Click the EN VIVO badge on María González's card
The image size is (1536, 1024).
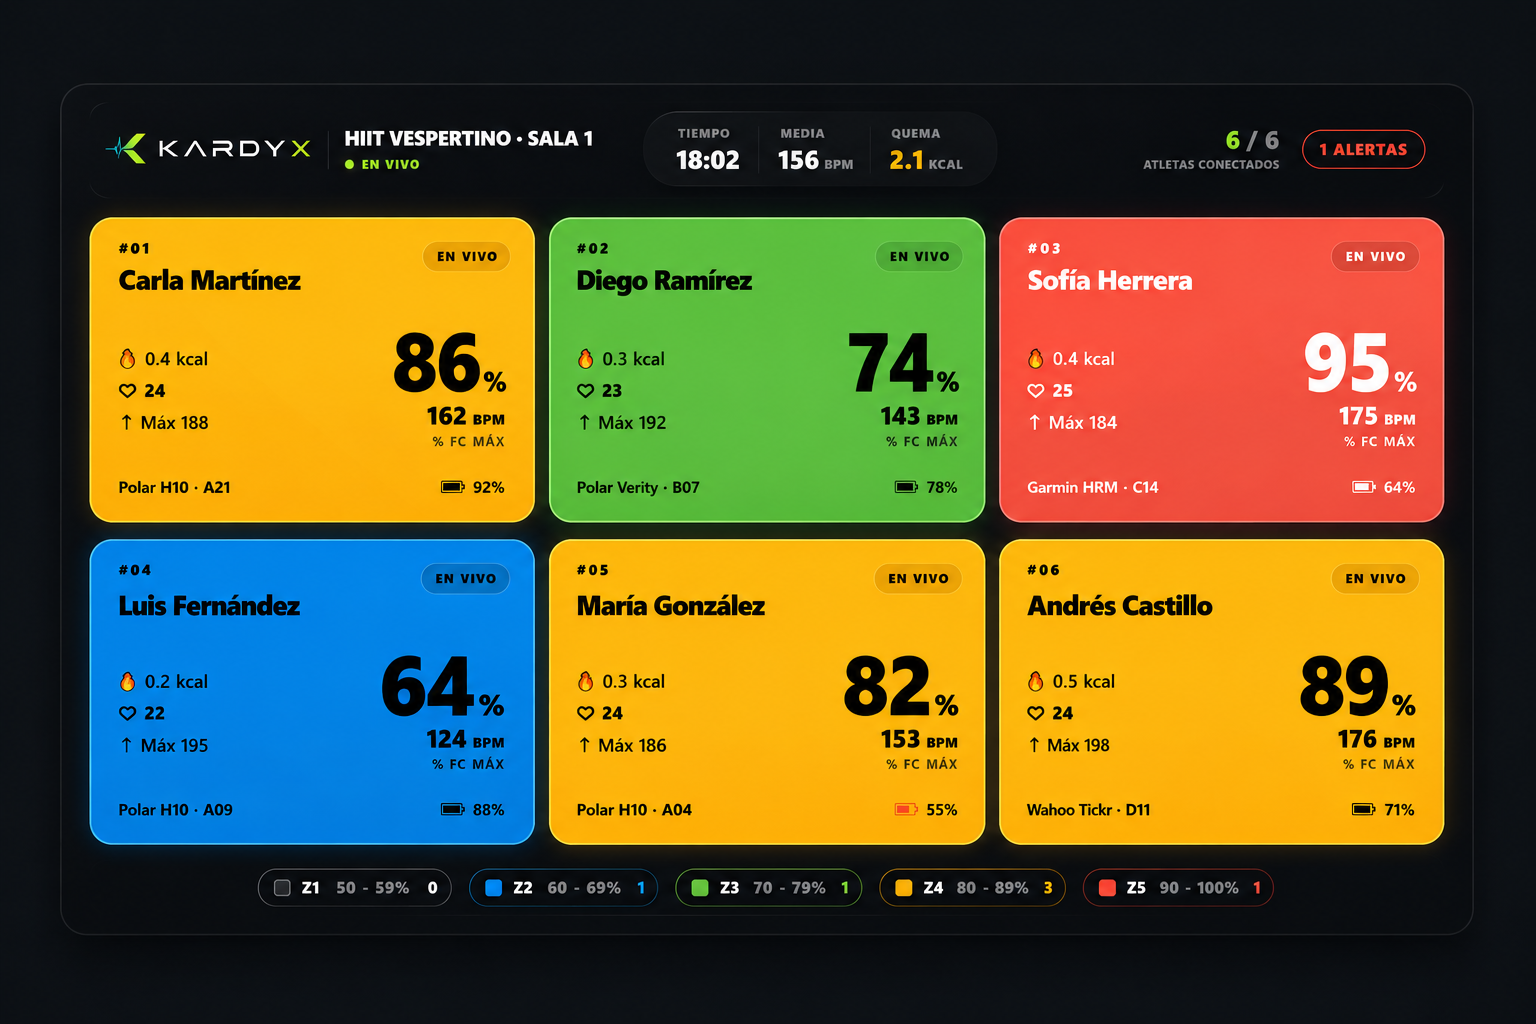point(918,579)
